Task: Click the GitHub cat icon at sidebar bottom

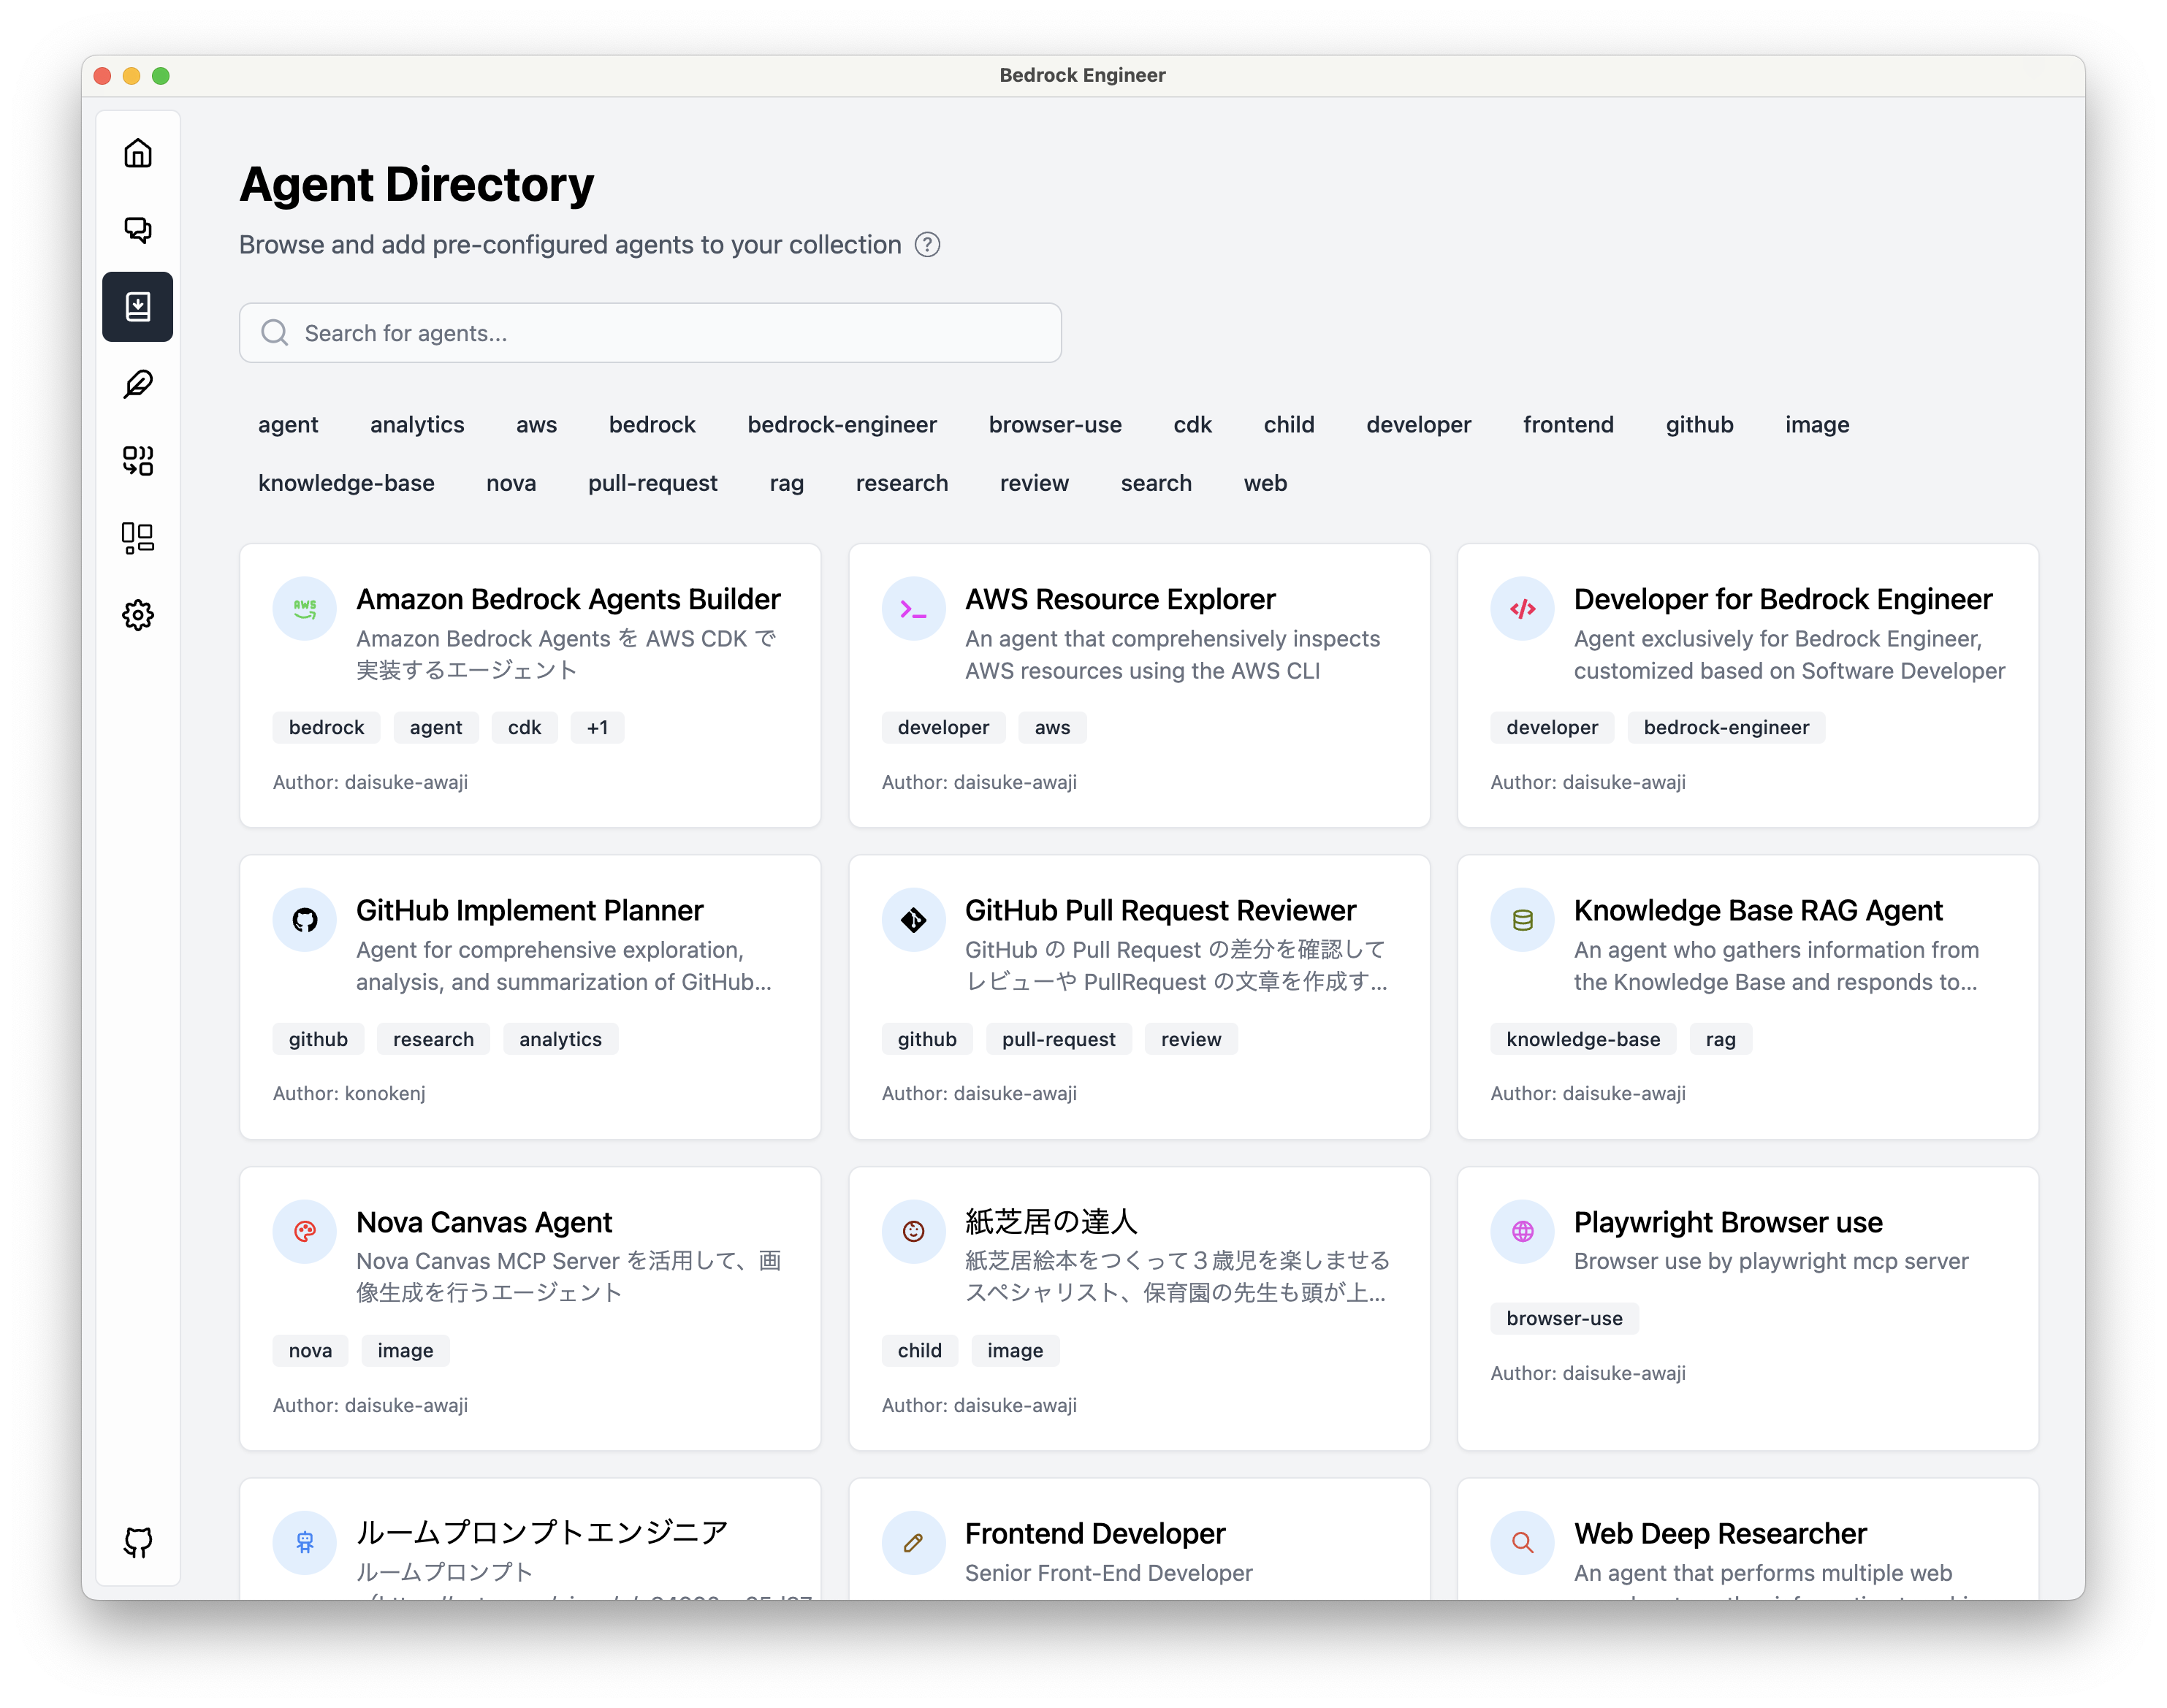Action: (x=138, y=1542)
